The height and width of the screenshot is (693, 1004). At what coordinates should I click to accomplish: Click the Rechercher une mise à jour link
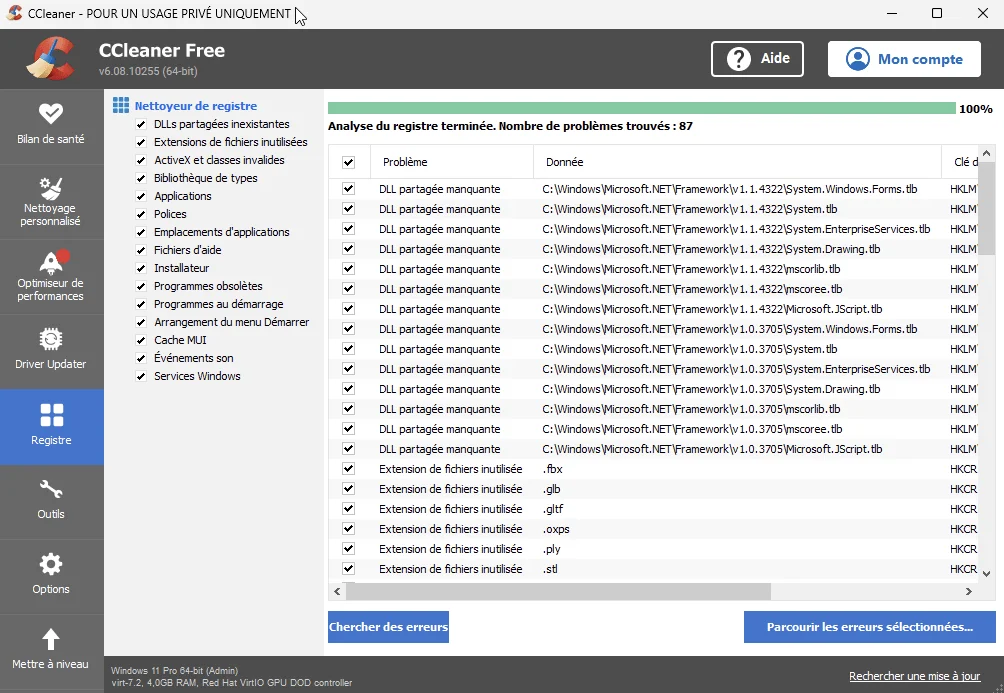click(914, 676)
